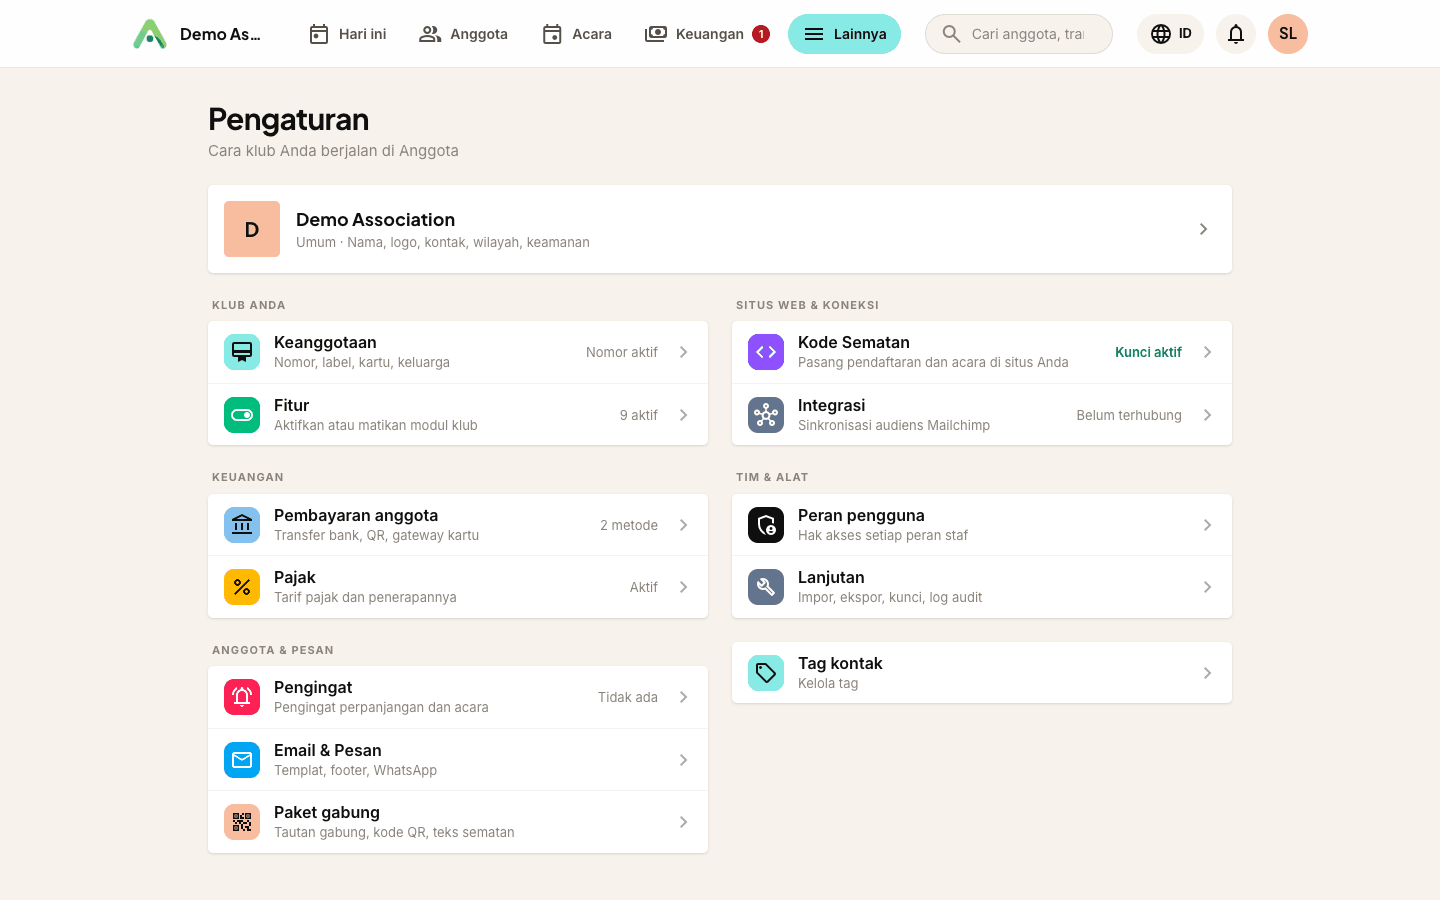Click the envelope icon for Email & Pesan
The image size is (1440, 900).
(x=242, y=760)
